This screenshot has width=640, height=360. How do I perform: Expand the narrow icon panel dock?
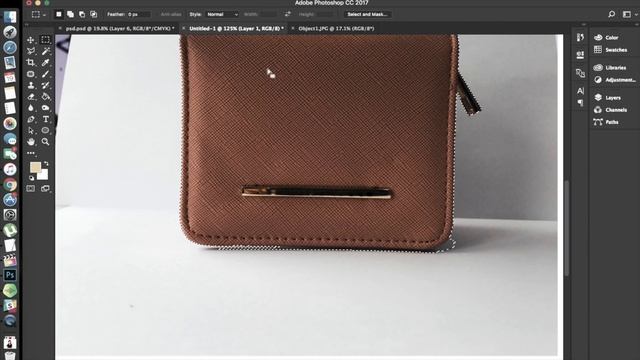584,25
